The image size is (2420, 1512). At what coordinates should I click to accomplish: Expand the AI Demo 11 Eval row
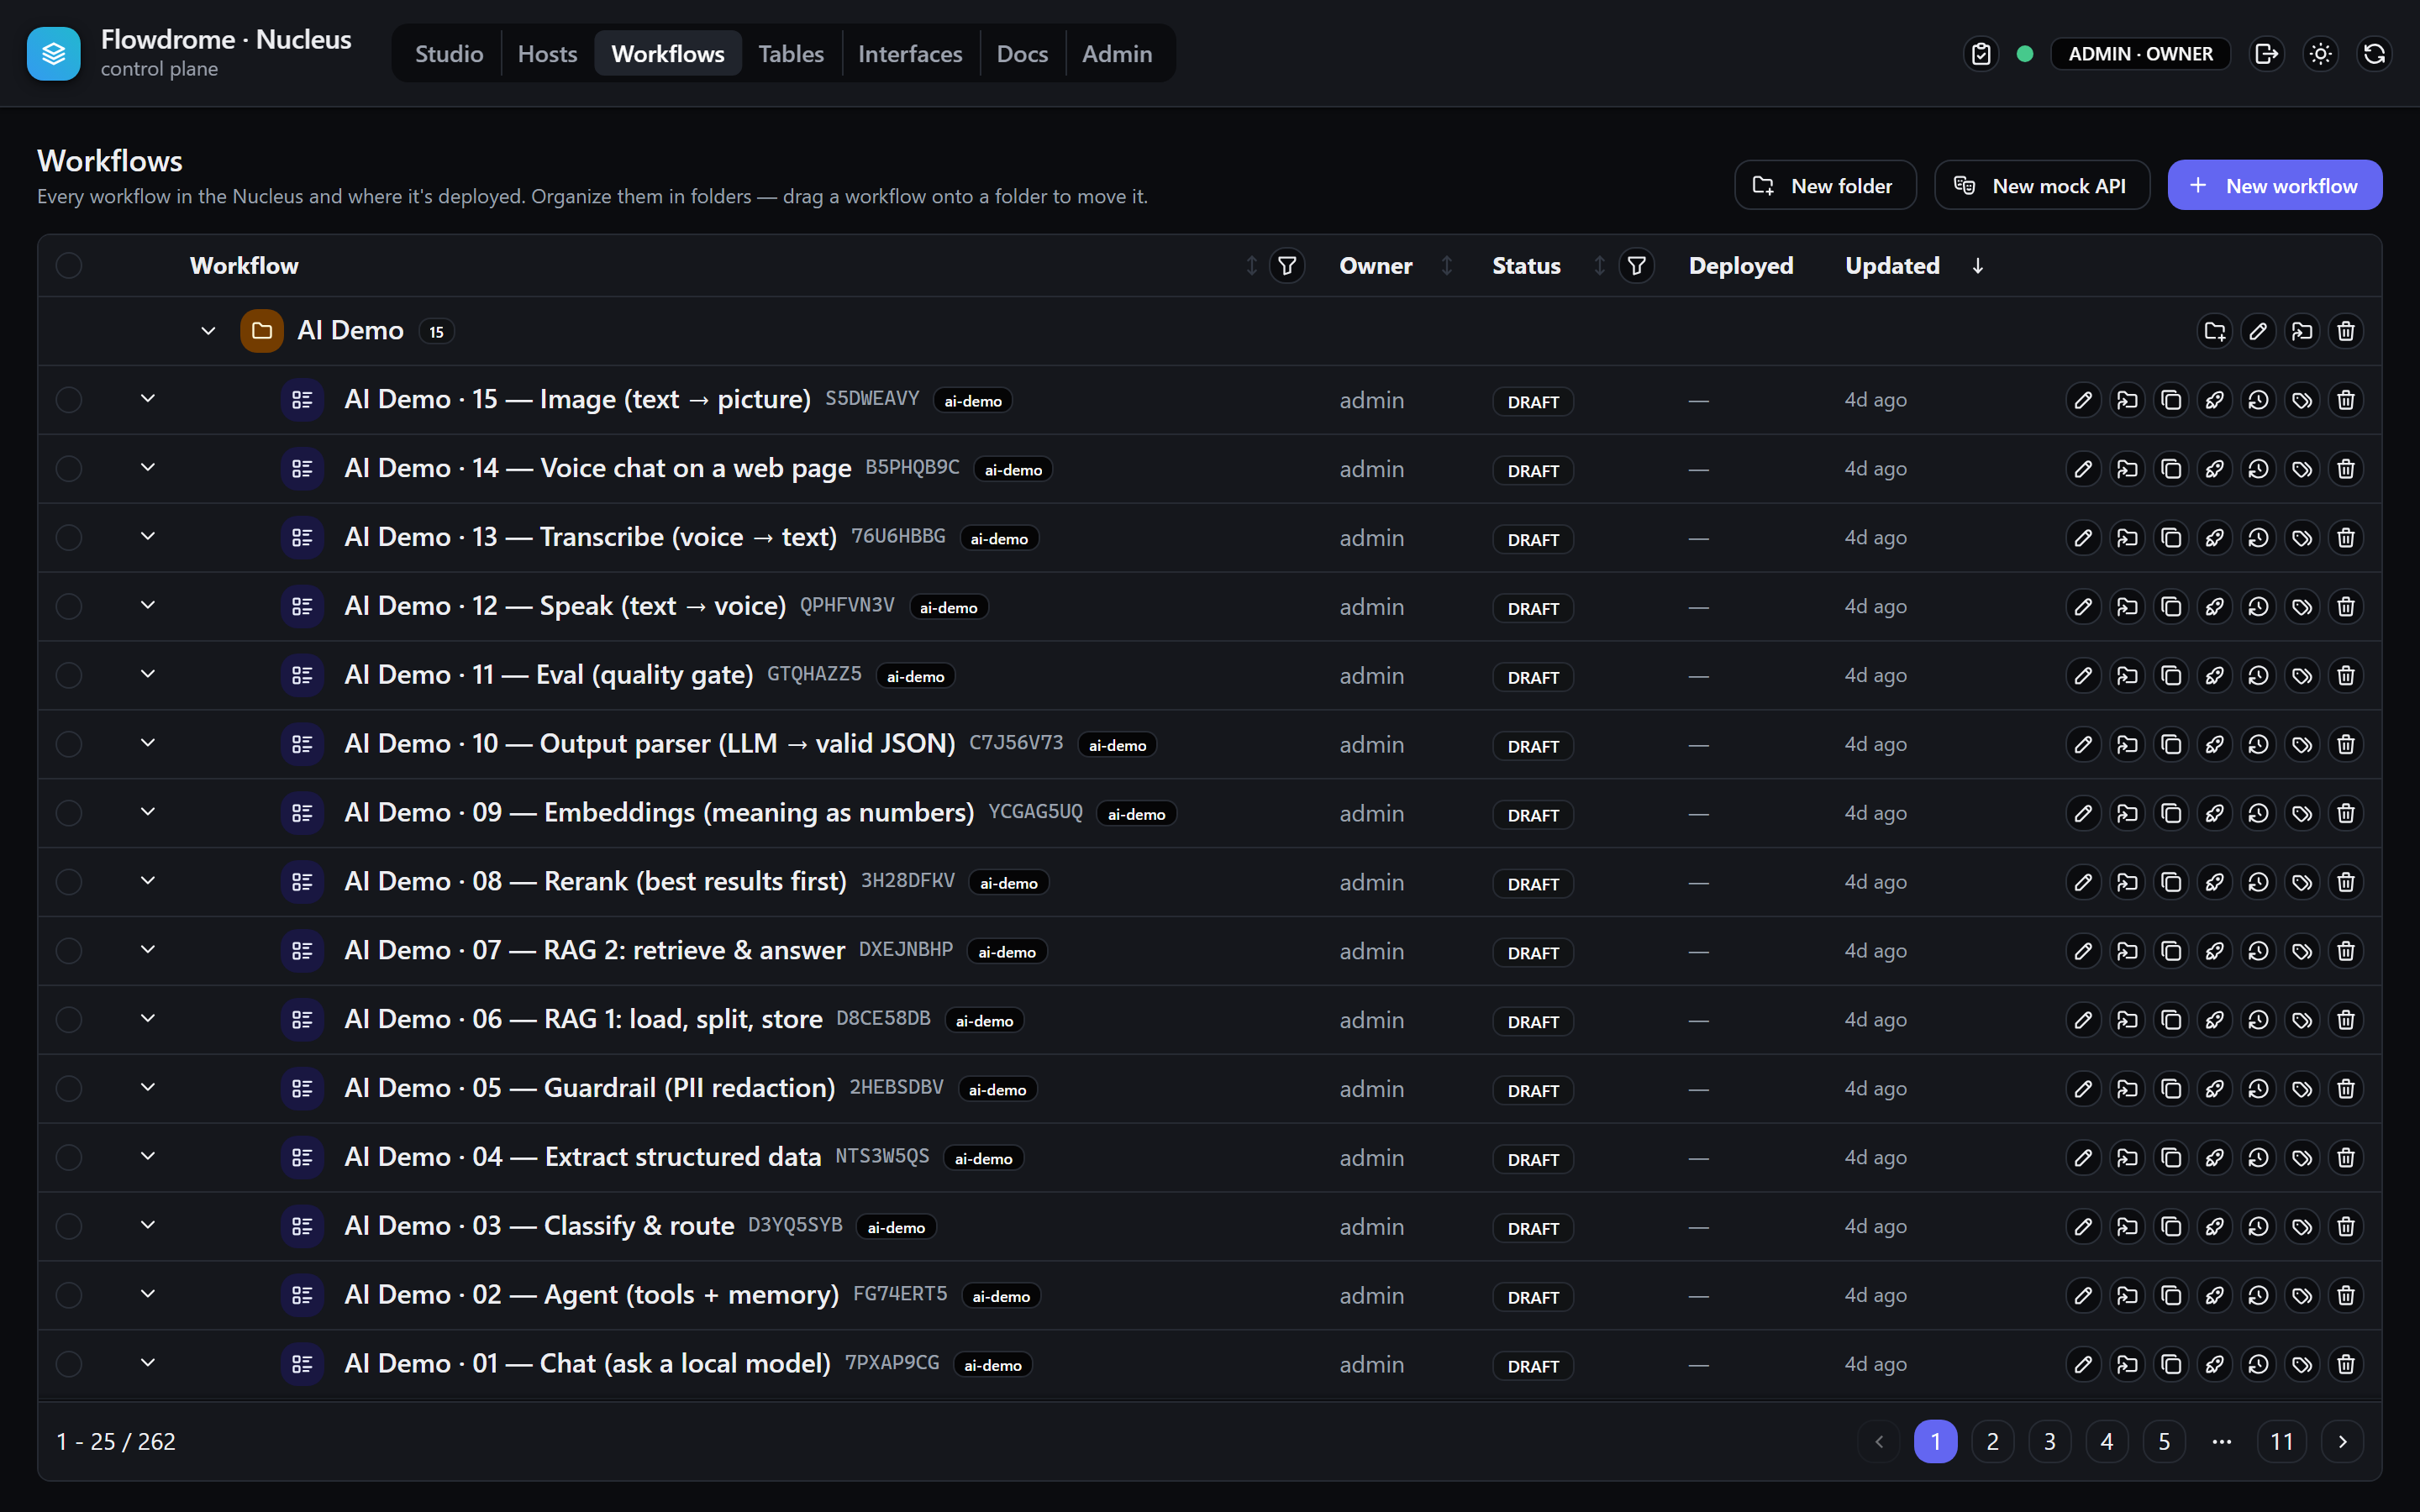148,675
